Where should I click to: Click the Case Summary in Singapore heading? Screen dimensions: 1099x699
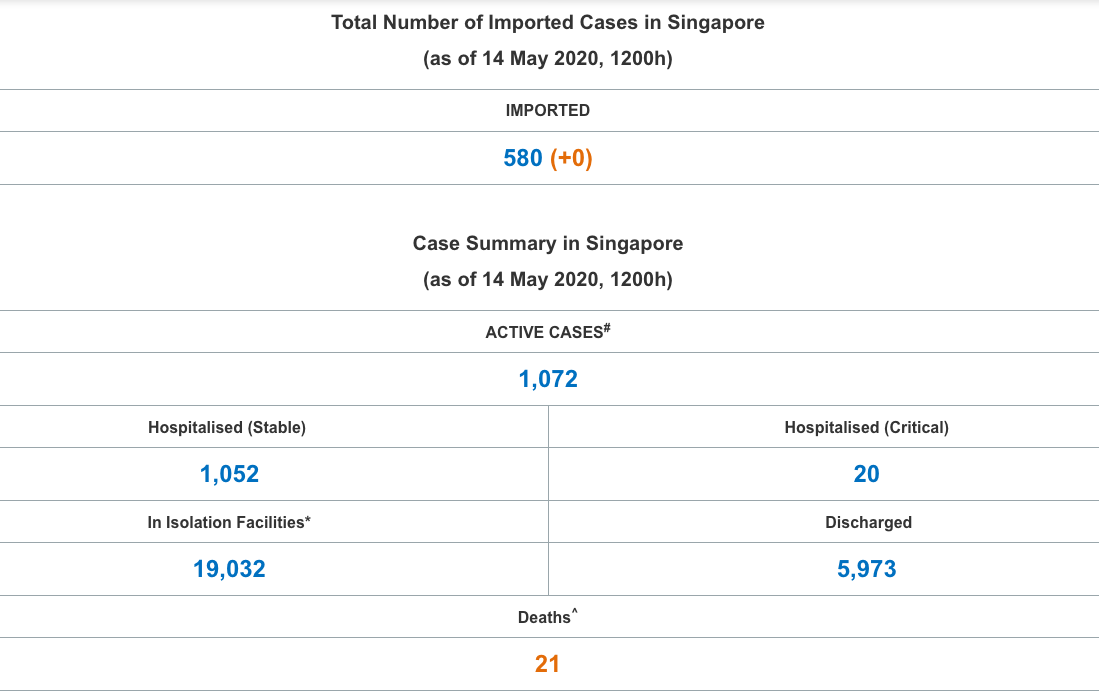tap(548, 243)
